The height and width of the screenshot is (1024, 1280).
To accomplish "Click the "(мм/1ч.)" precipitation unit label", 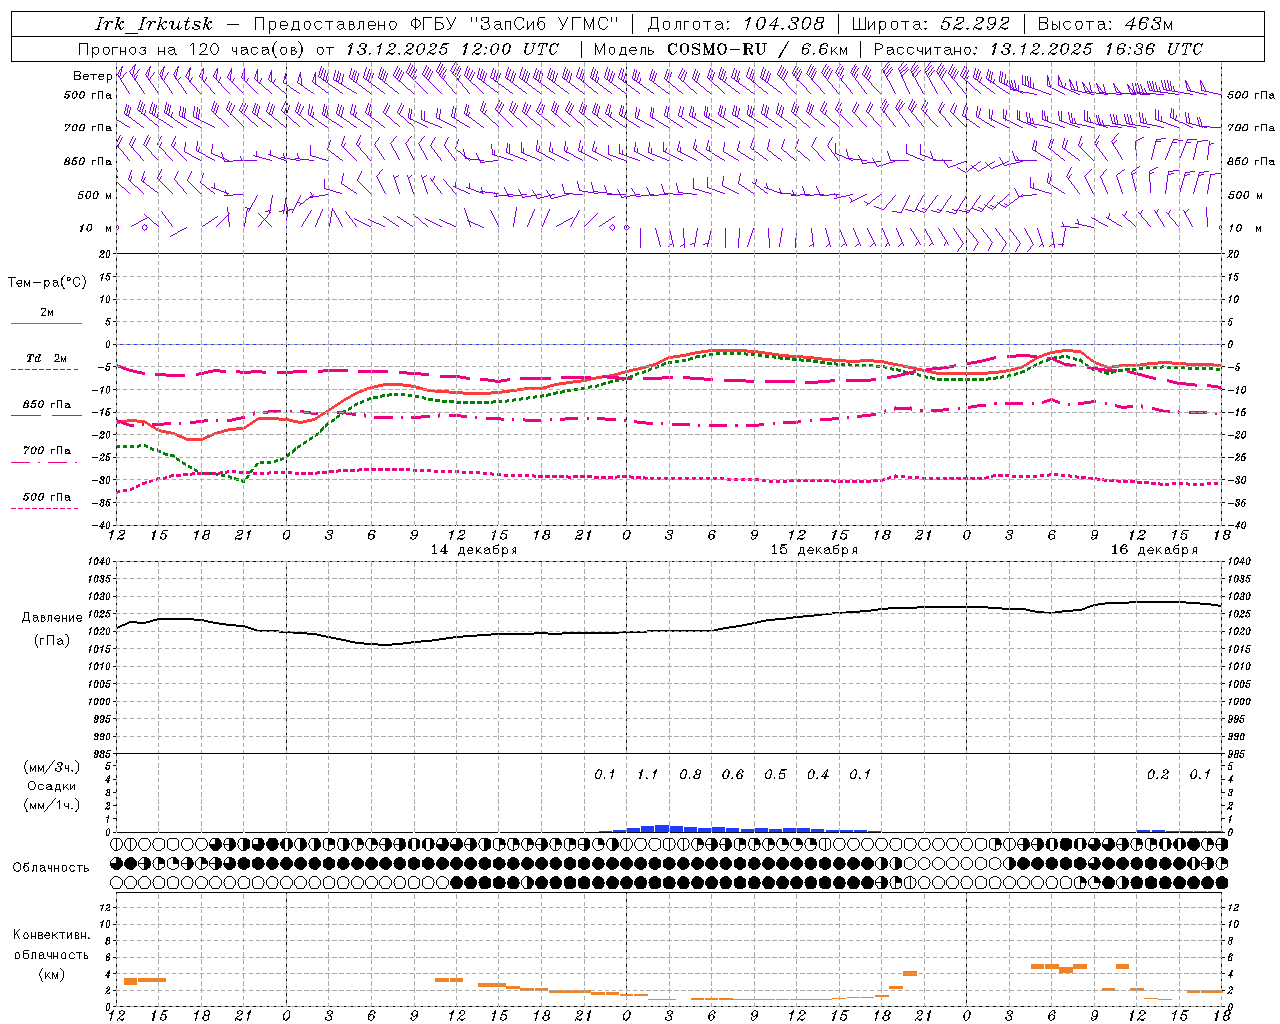I will 52,805.
